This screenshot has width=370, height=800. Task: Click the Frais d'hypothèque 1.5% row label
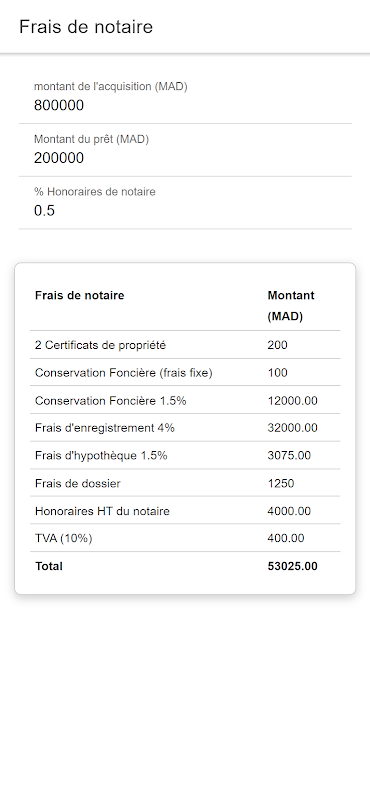point(101,456)
